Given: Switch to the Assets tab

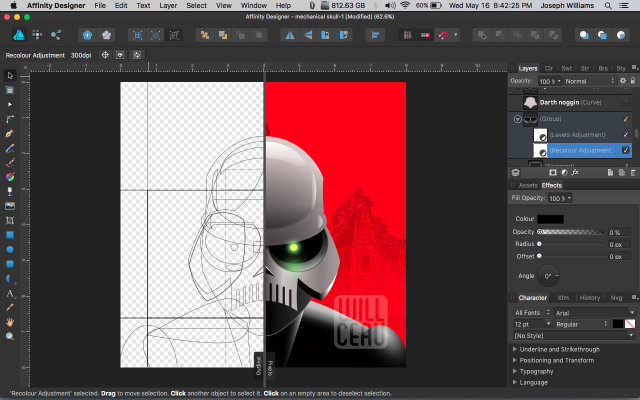Looking at the screenshot, I should [528, 185].
